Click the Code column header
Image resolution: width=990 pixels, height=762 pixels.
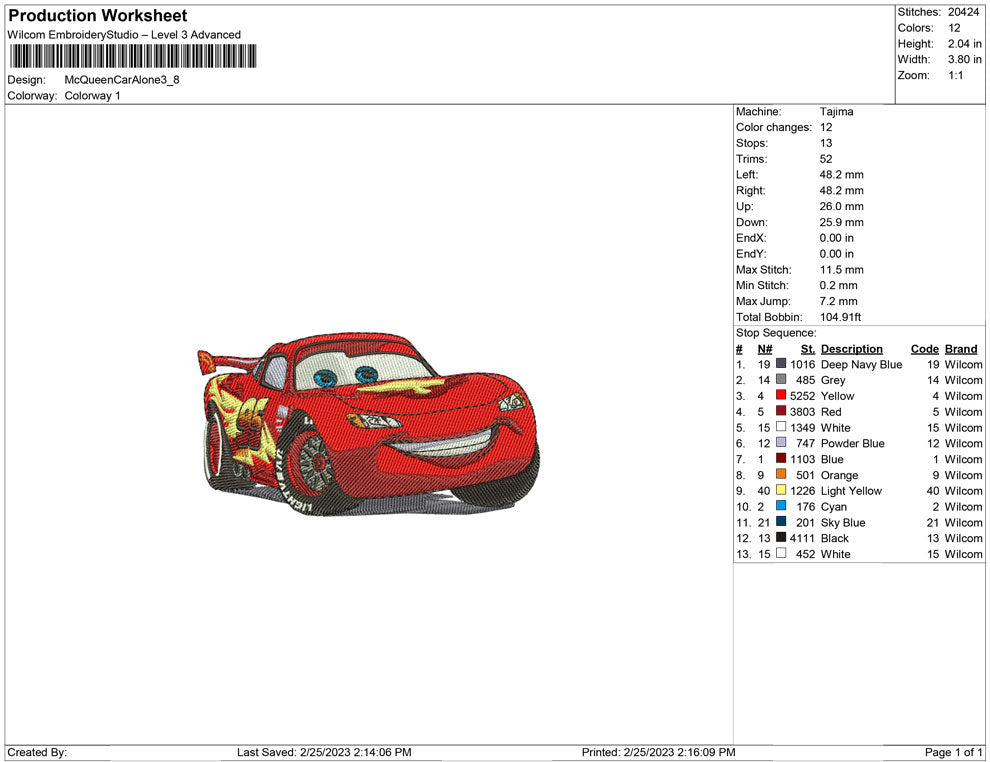pos(924,348)
